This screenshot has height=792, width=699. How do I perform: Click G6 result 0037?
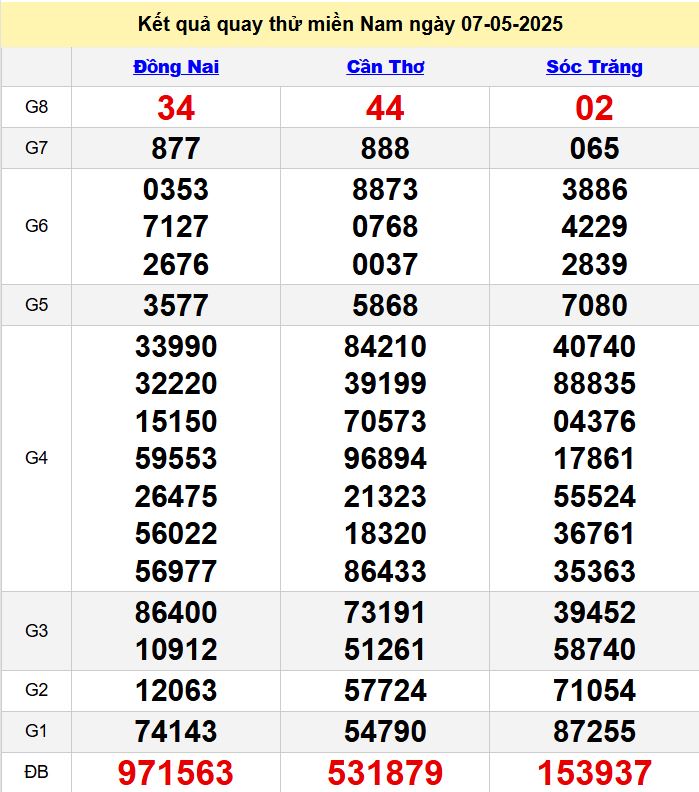[x=385, y=264]
